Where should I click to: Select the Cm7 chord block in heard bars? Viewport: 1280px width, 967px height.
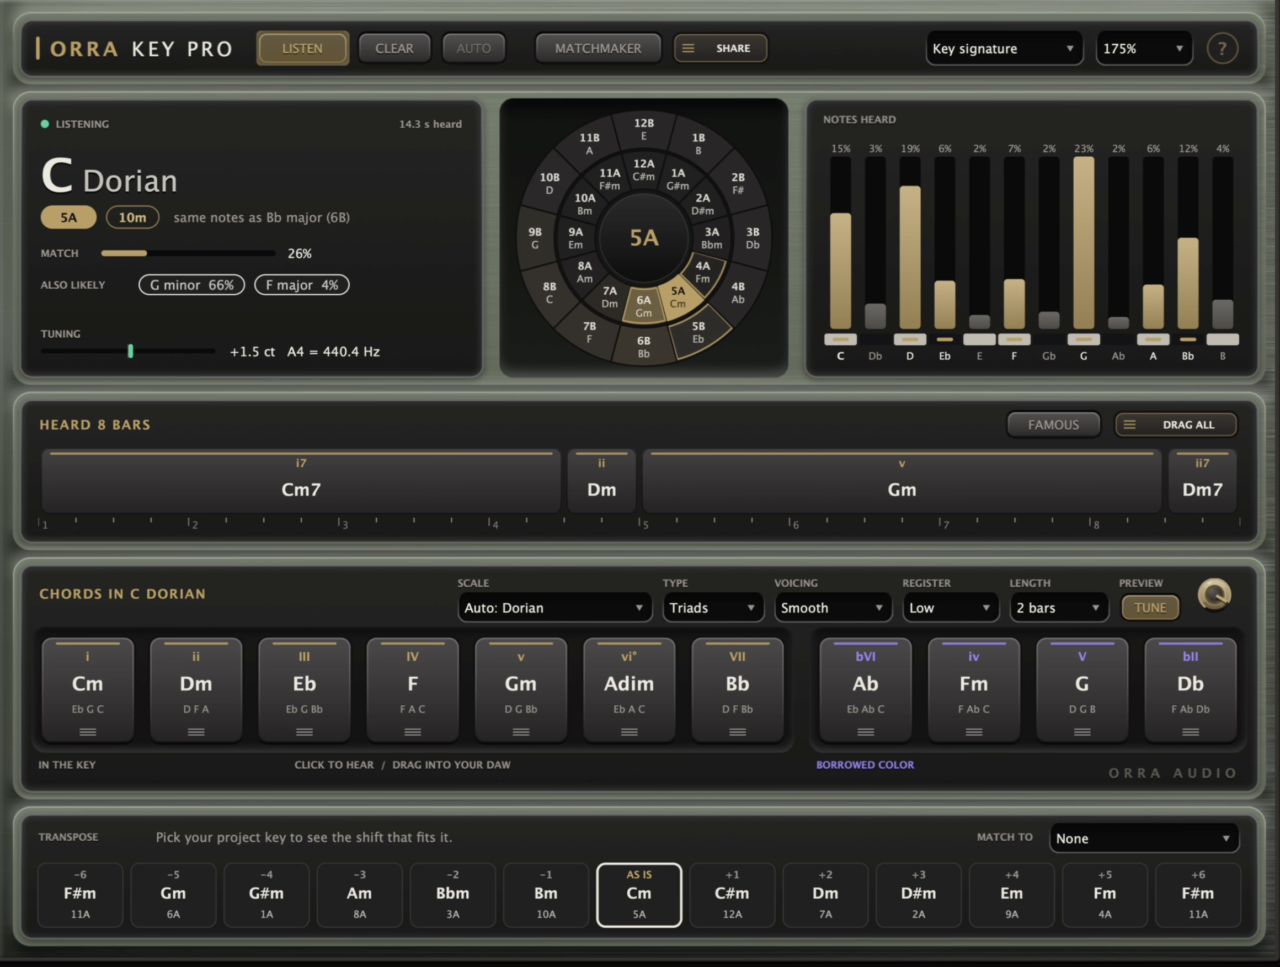point(301,481)
